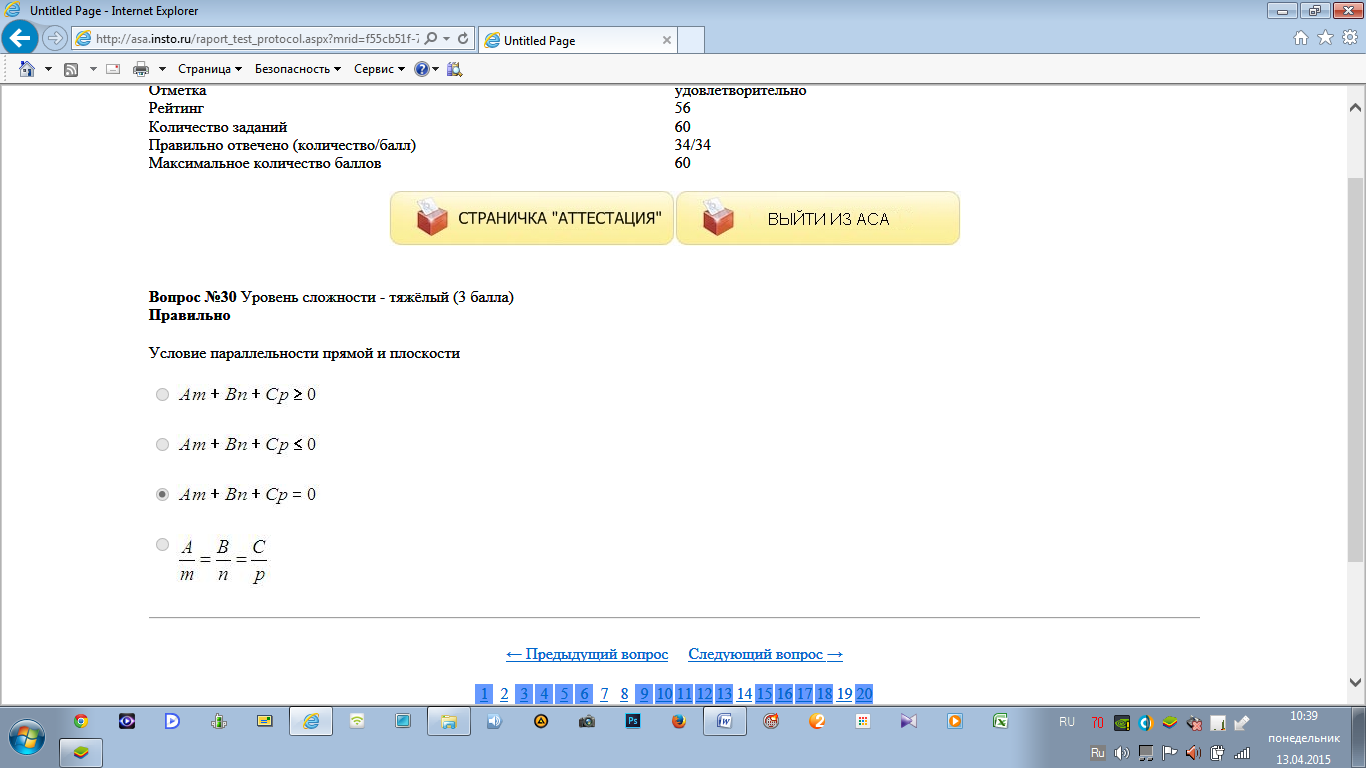This screenshot has width=1366, height=768.
Task: Jump to question 2 link
Action: click(x=504, y=694)
